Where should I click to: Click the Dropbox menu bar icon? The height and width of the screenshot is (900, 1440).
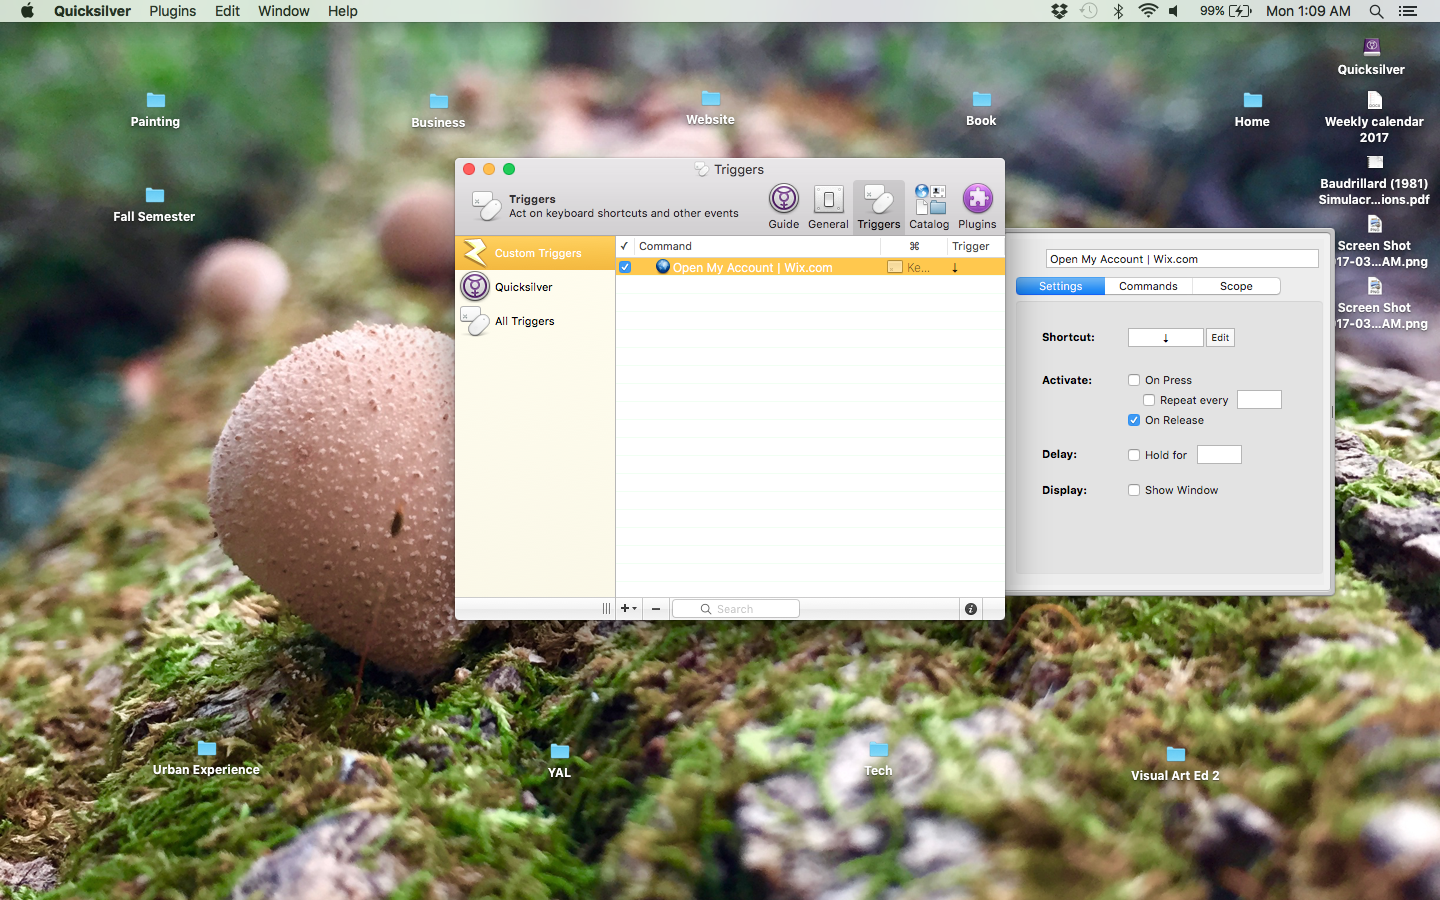coord(1059,11)
